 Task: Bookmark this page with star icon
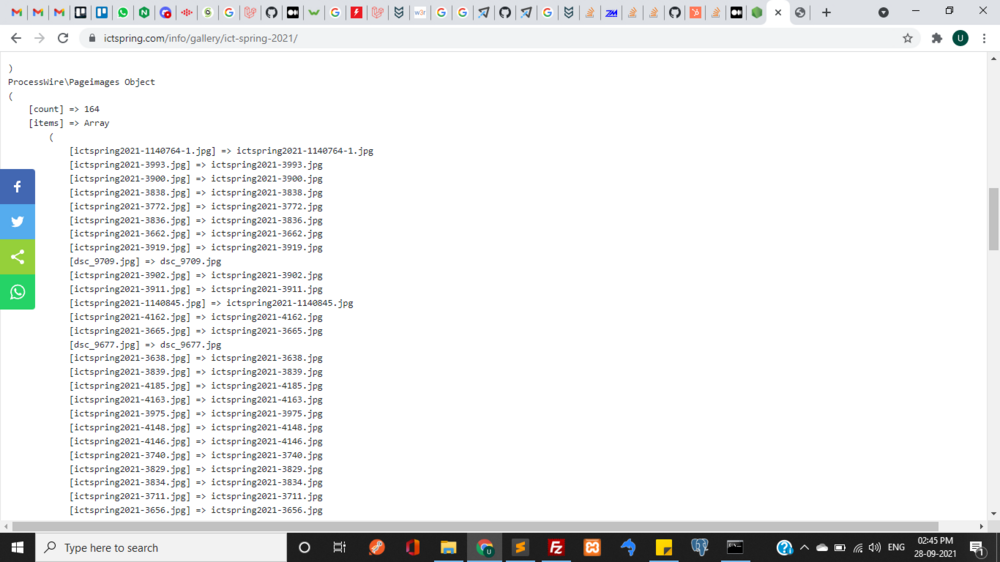coord(908,38)
